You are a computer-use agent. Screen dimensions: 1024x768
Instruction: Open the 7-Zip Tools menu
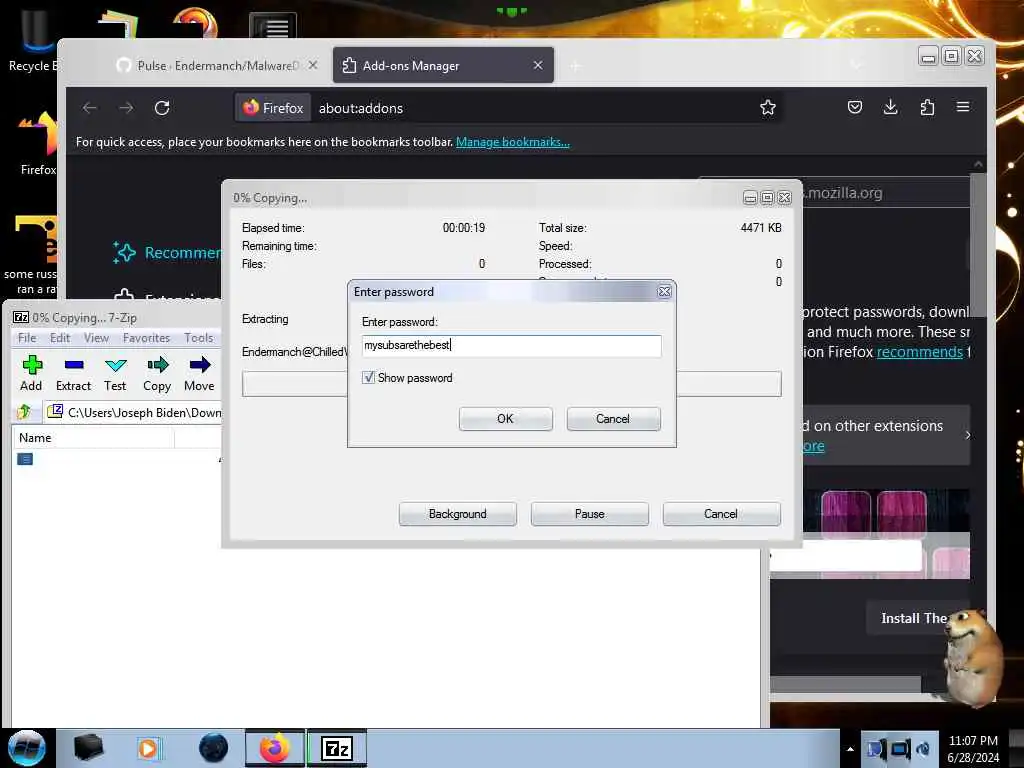coord(199,338)
